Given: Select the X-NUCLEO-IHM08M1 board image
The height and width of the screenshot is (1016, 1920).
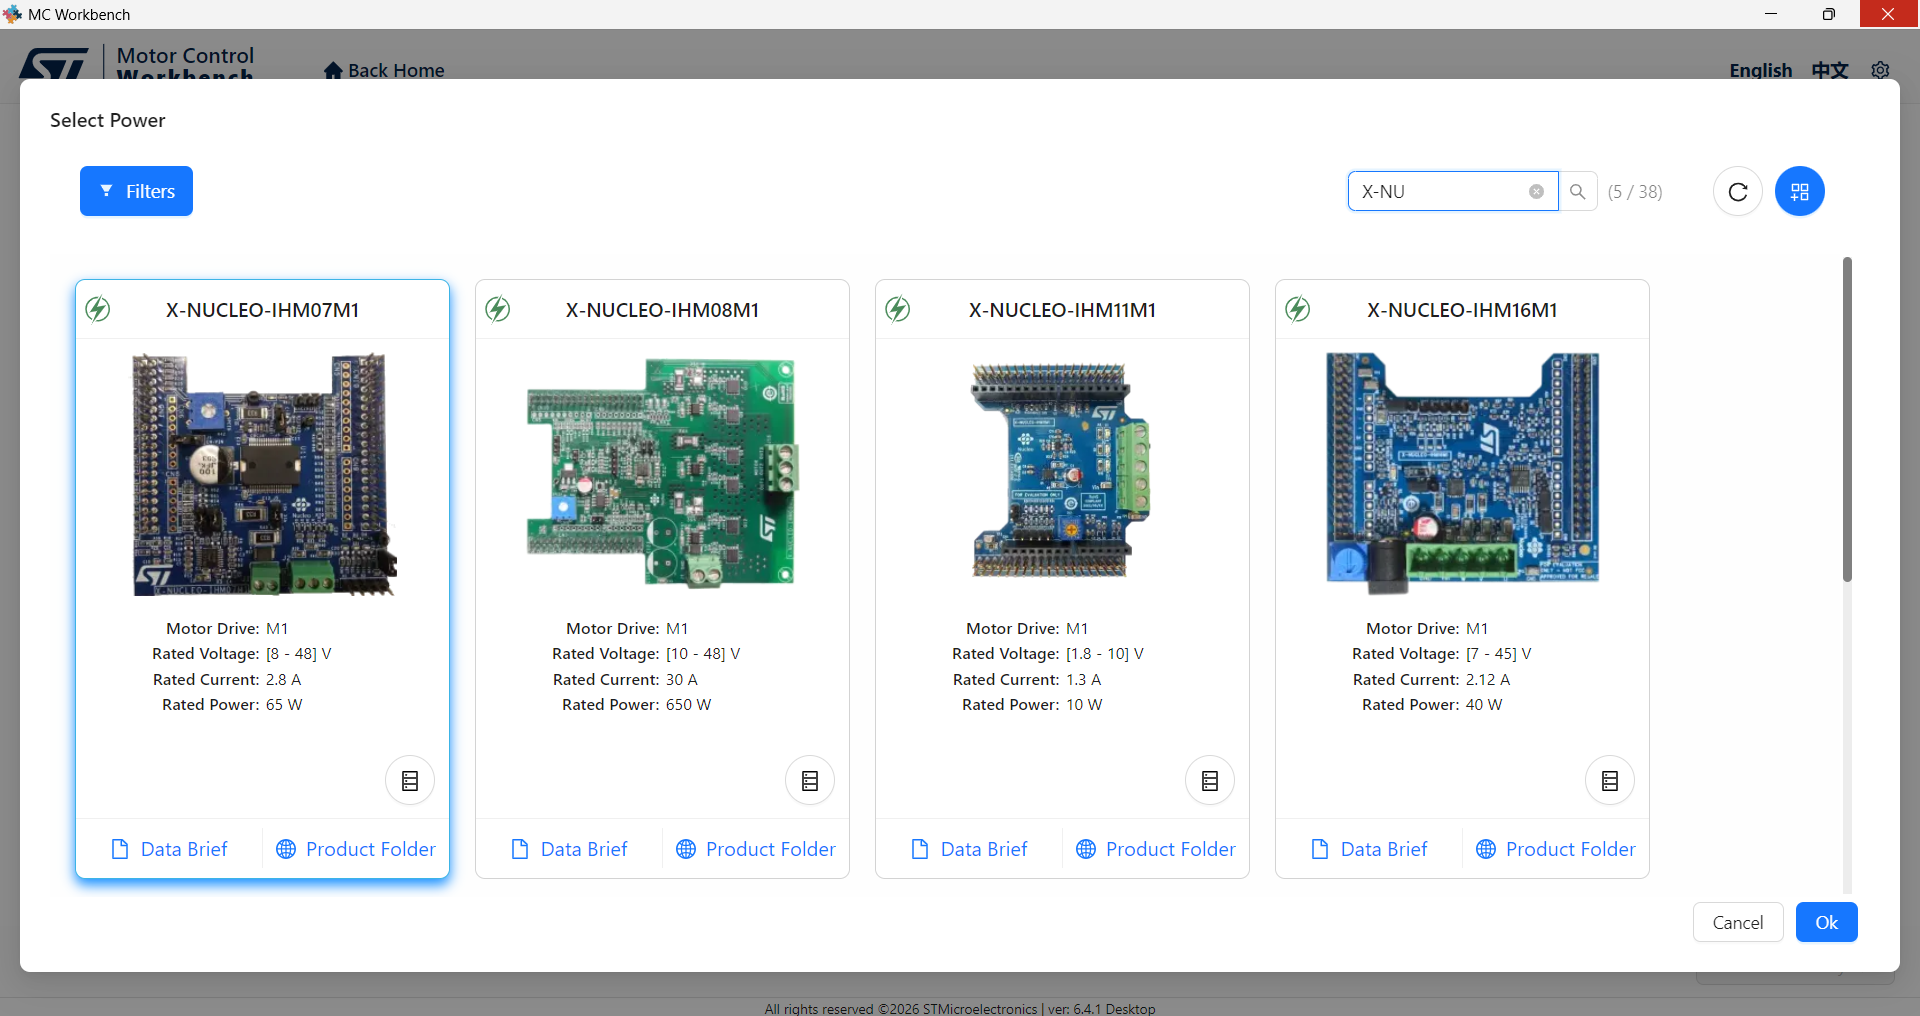Looking at the screenshot, I should [662, 472].
